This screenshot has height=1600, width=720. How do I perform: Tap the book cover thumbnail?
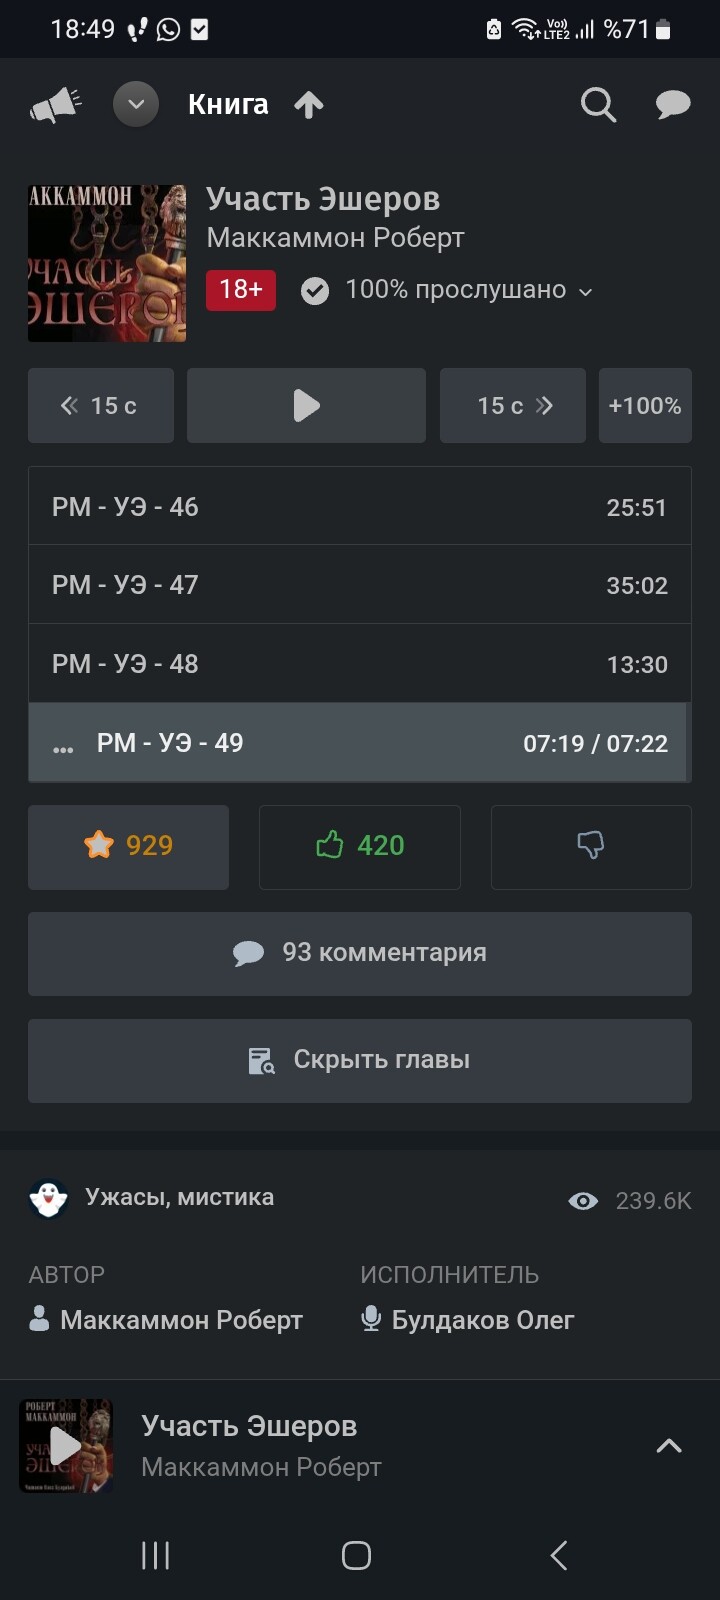click(107, 263)
